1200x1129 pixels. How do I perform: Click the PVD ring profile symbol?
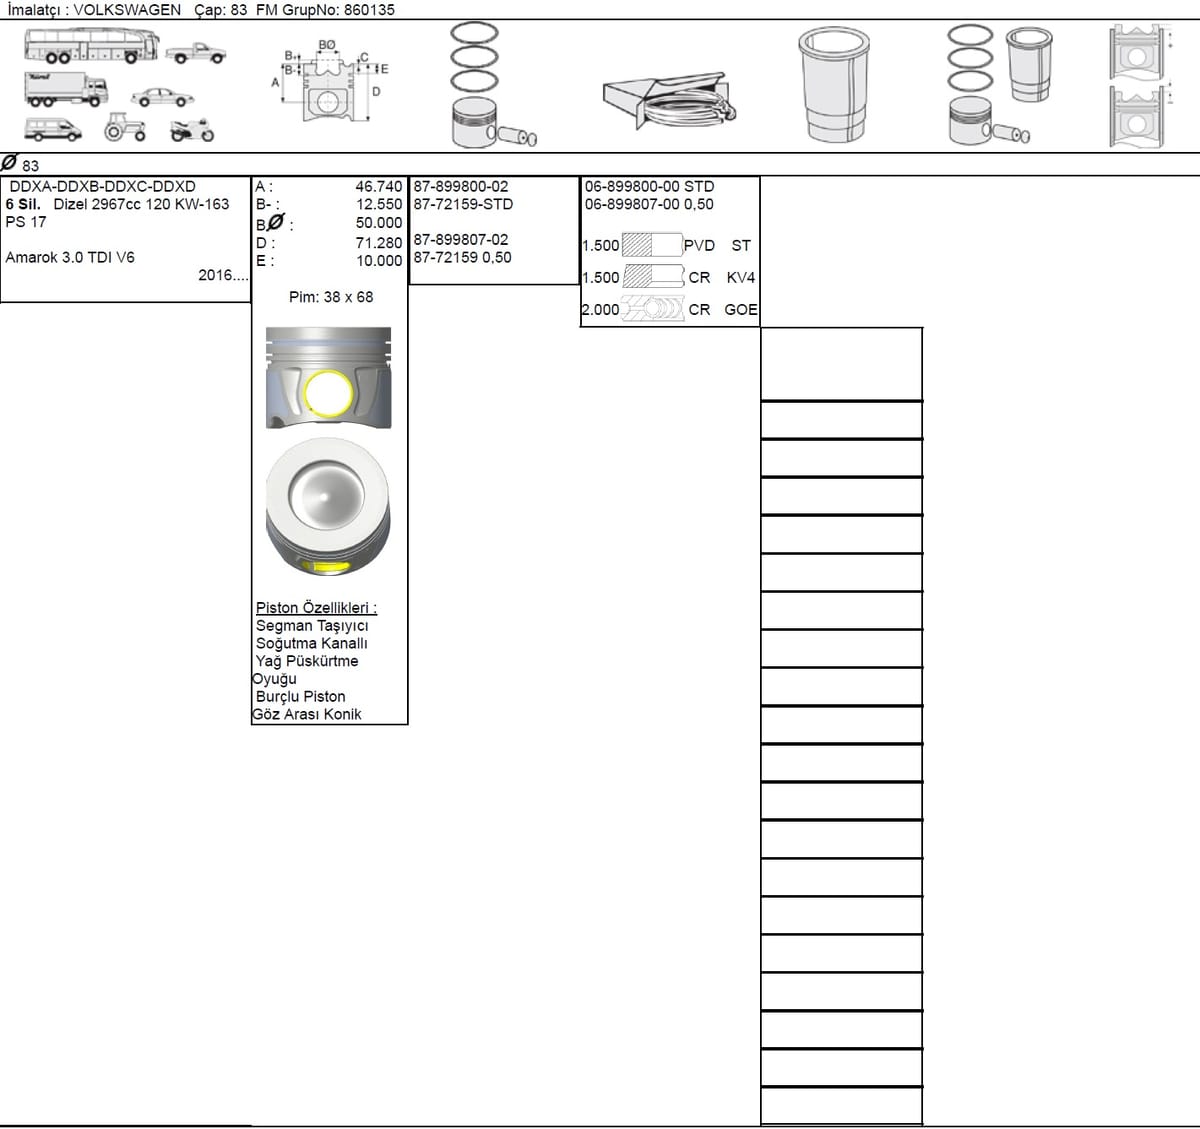(651, 245)
